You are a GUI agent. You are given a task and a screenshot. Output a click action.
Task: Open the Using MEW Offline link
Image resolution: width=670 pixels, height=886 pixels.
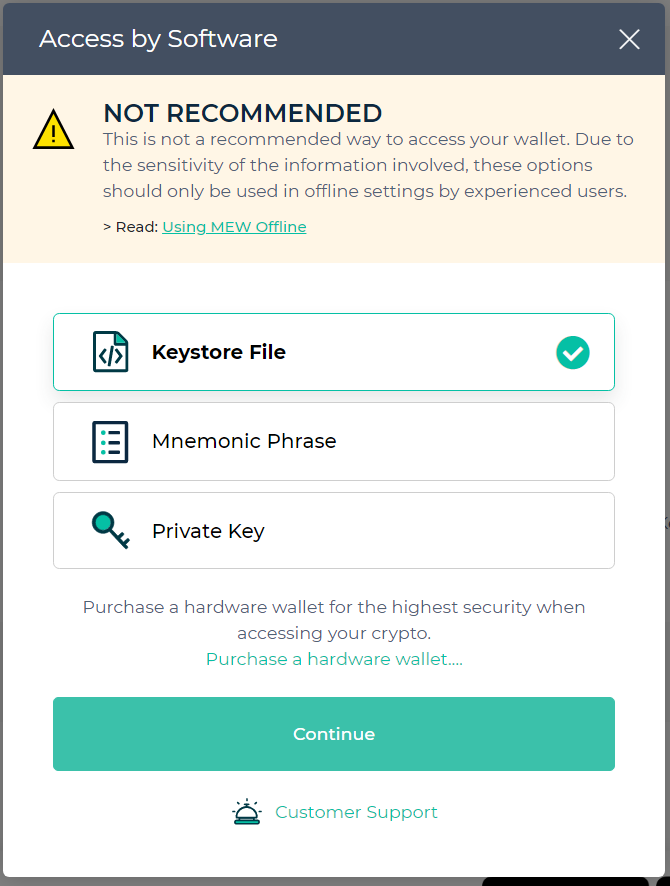pyautogui.click(x=234, y=227)
